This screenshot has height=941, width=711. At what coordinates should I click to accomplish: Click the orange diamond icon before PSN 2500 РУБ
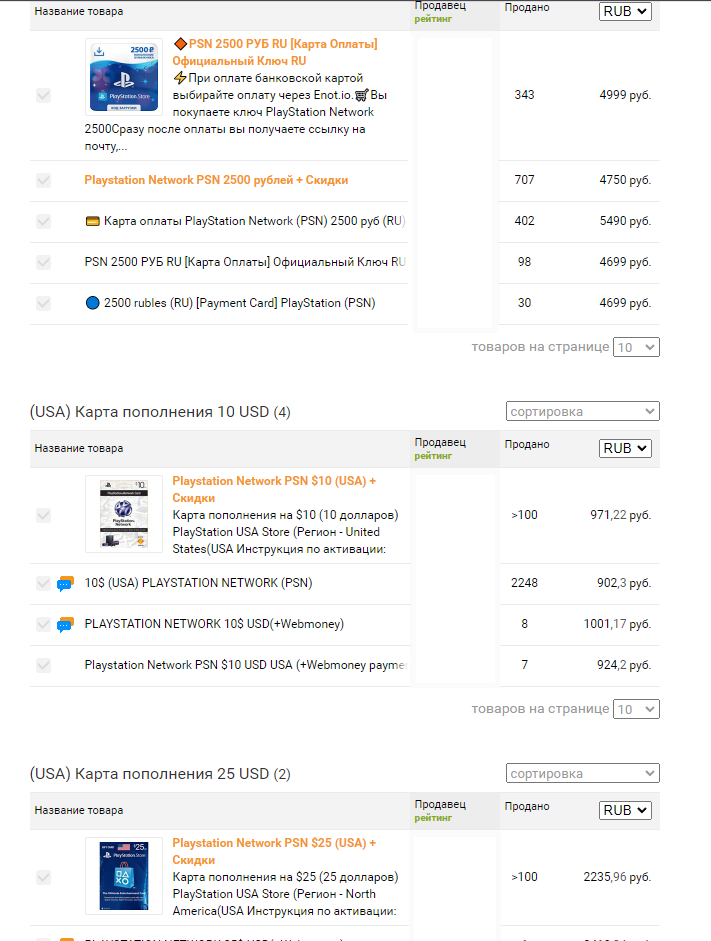click(x=180, y=44)
